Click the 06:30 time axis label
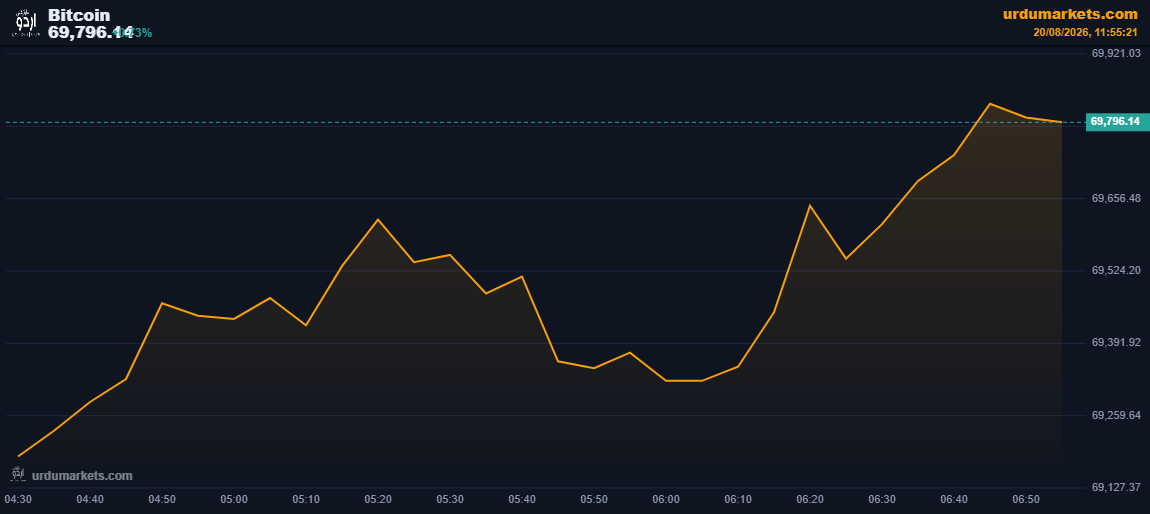Screen dimensions: 1150x514 pos(882,499)
